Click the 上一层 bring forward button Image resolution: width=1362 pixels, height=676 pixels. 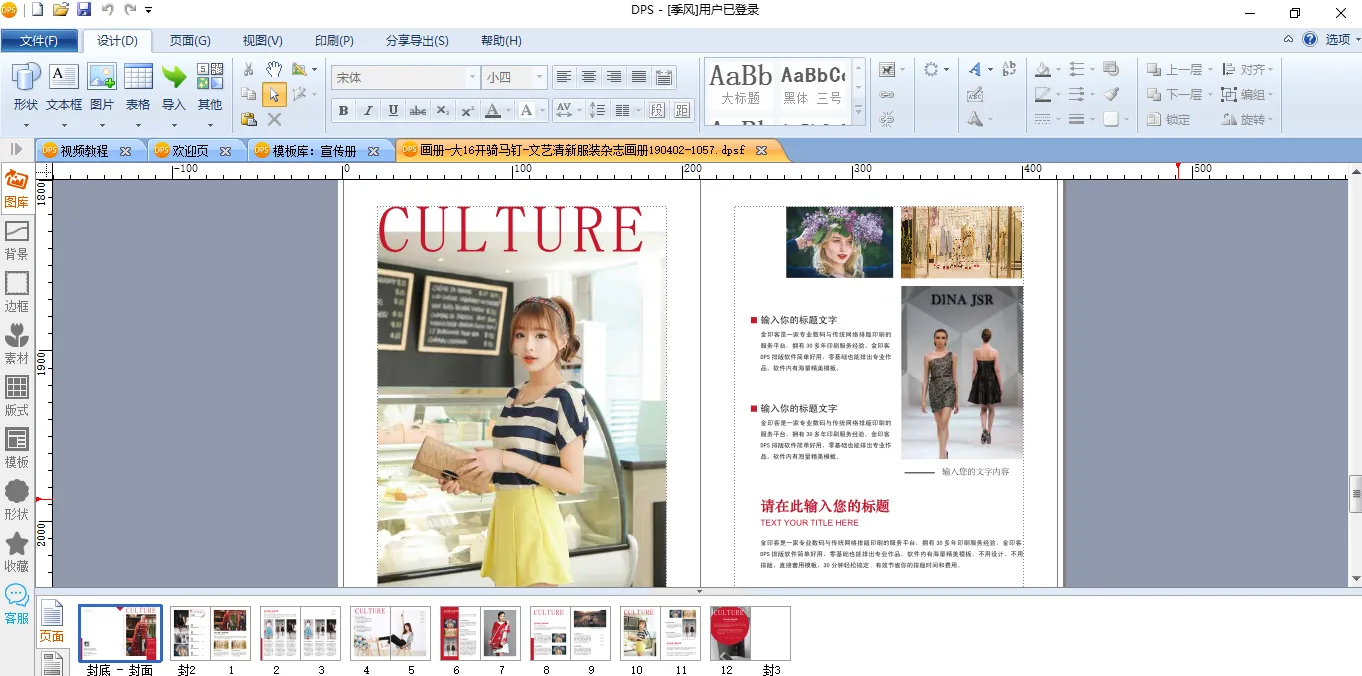(x=1176, y=70)
